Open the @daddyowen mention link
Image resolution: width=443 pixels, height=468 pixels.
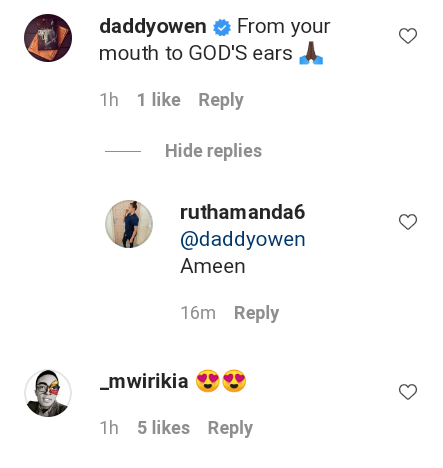tap(243, 239)
